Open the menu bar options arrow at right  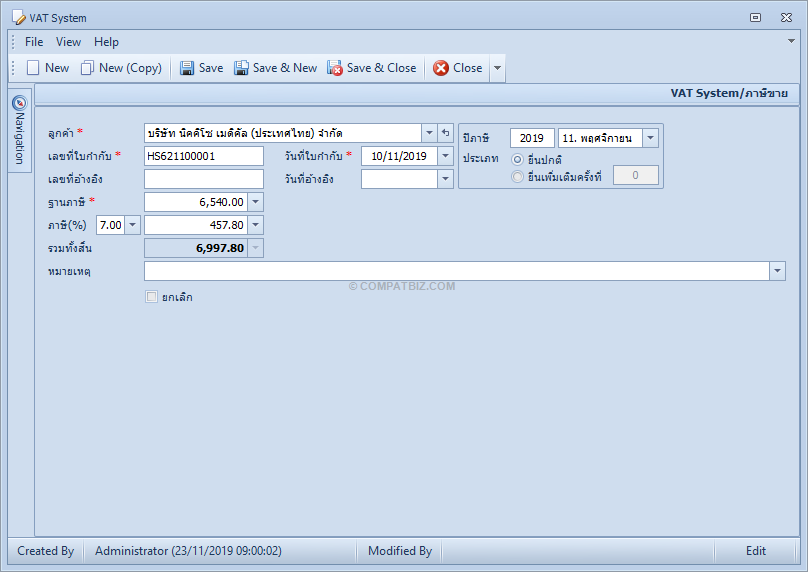pyautogui.click(x=791, y=41)
